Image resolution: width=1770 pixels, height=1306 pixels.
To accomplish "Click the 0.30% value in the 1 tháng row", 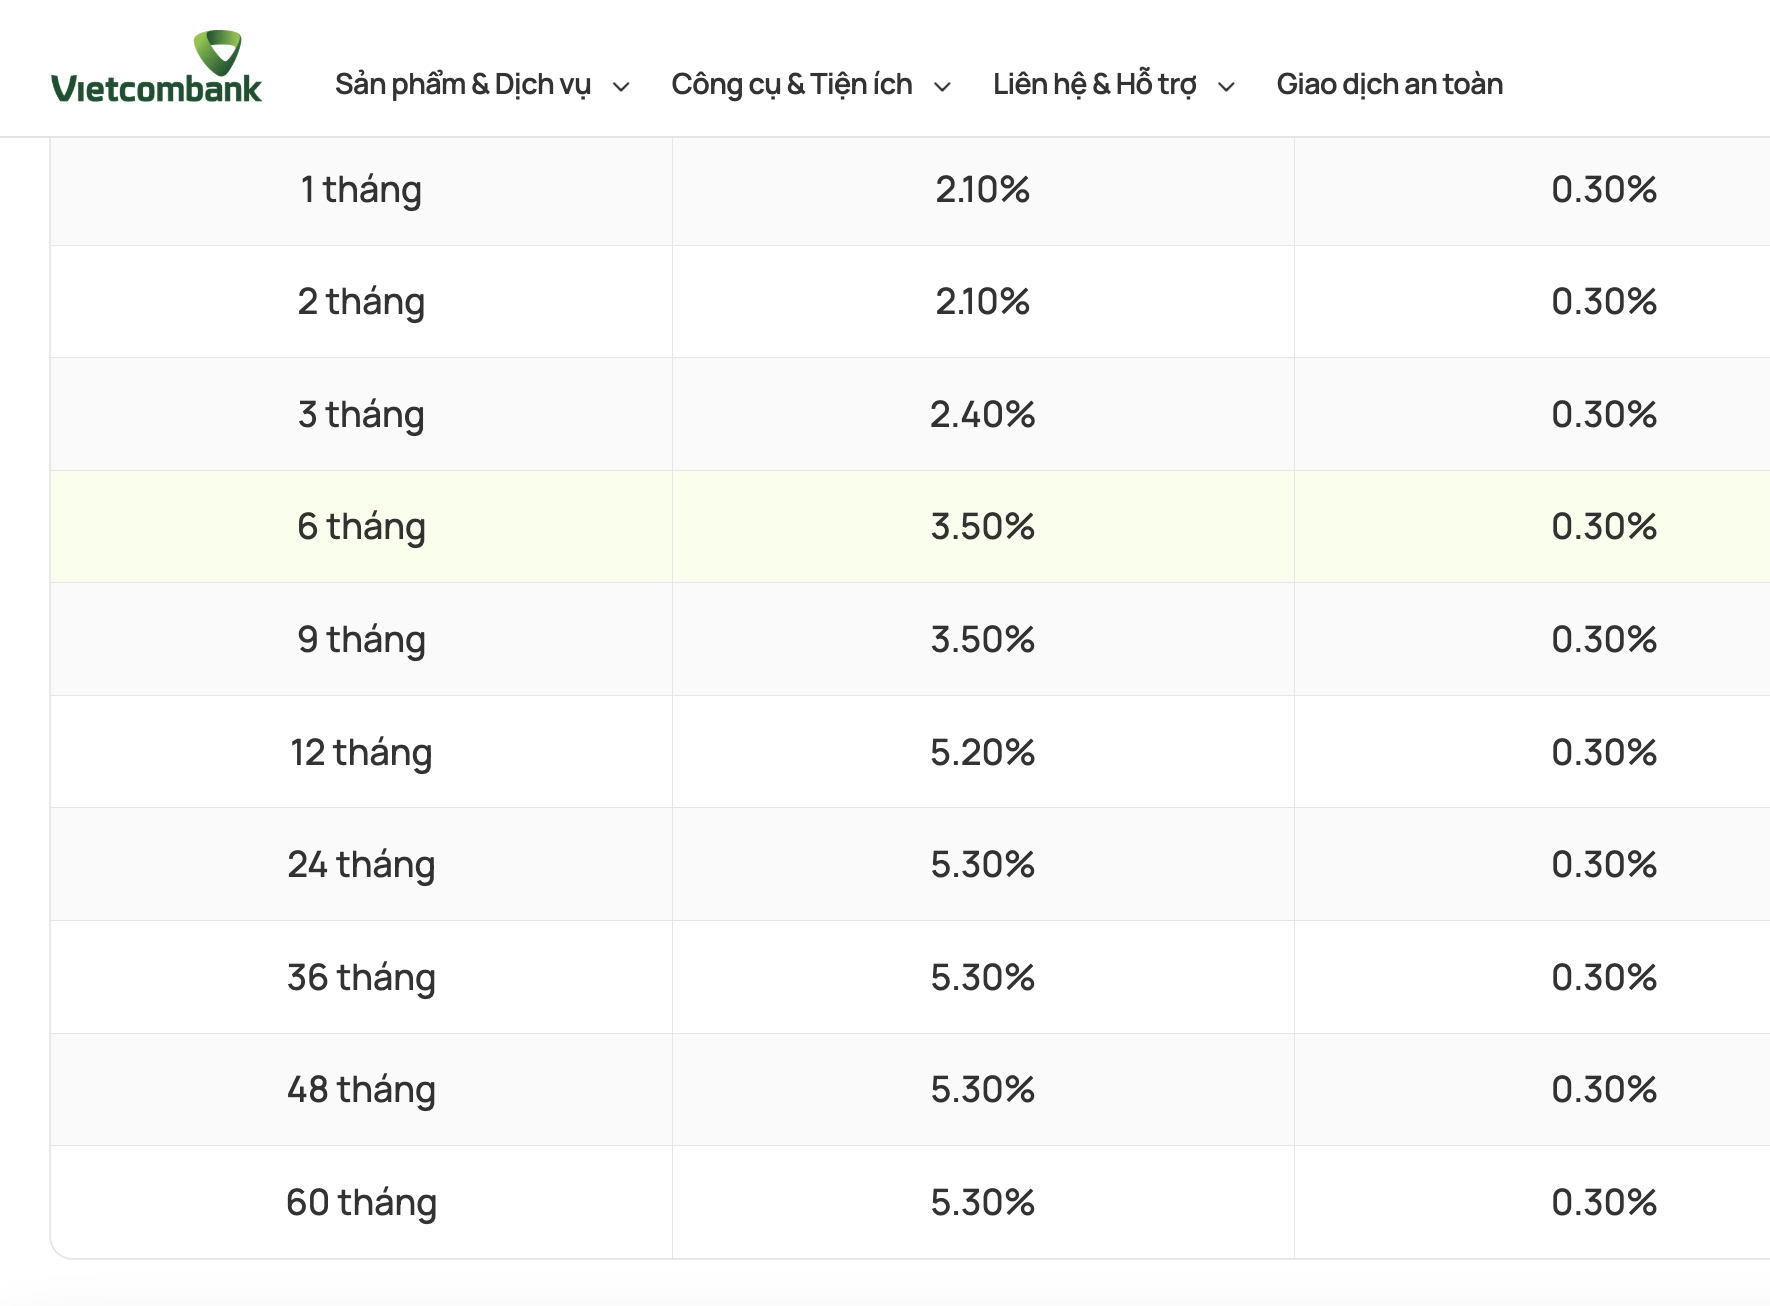I will pos(1603,190).
